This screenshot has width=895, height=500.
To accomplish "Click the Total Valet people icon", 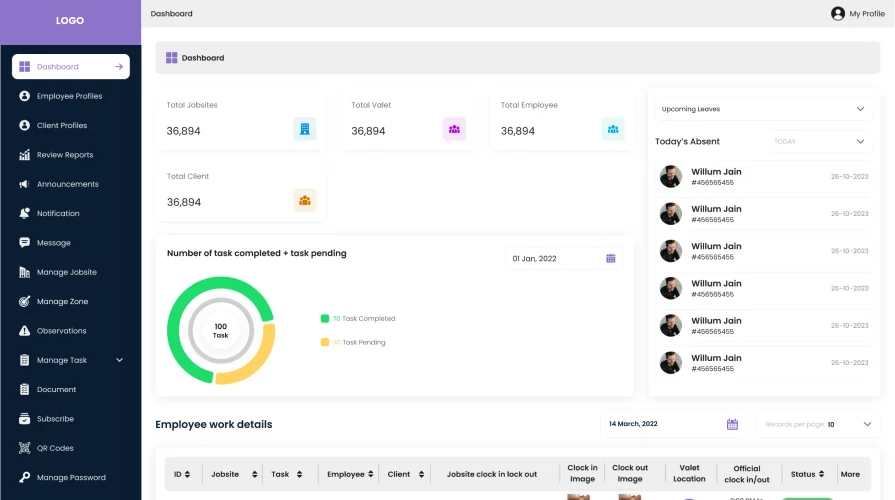I will [454, 129].
